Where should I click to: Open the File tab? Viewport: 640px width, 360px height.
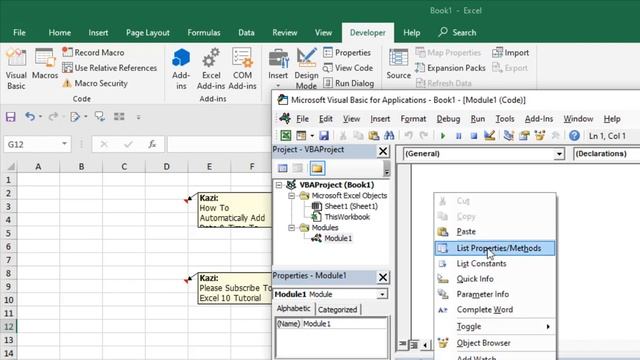[19, 33]
